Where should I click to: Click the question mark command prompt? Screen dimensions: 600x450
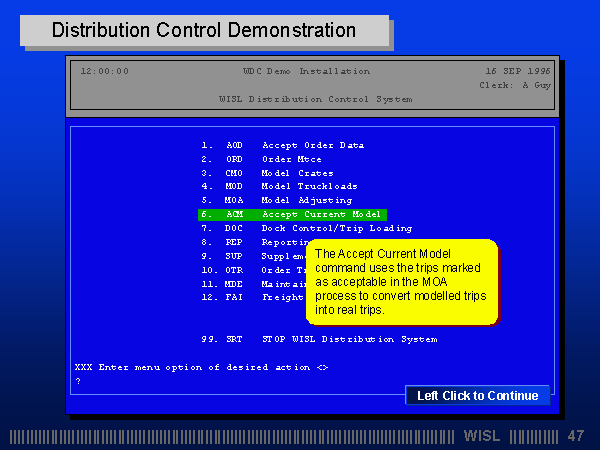click(x=77, y=381)
